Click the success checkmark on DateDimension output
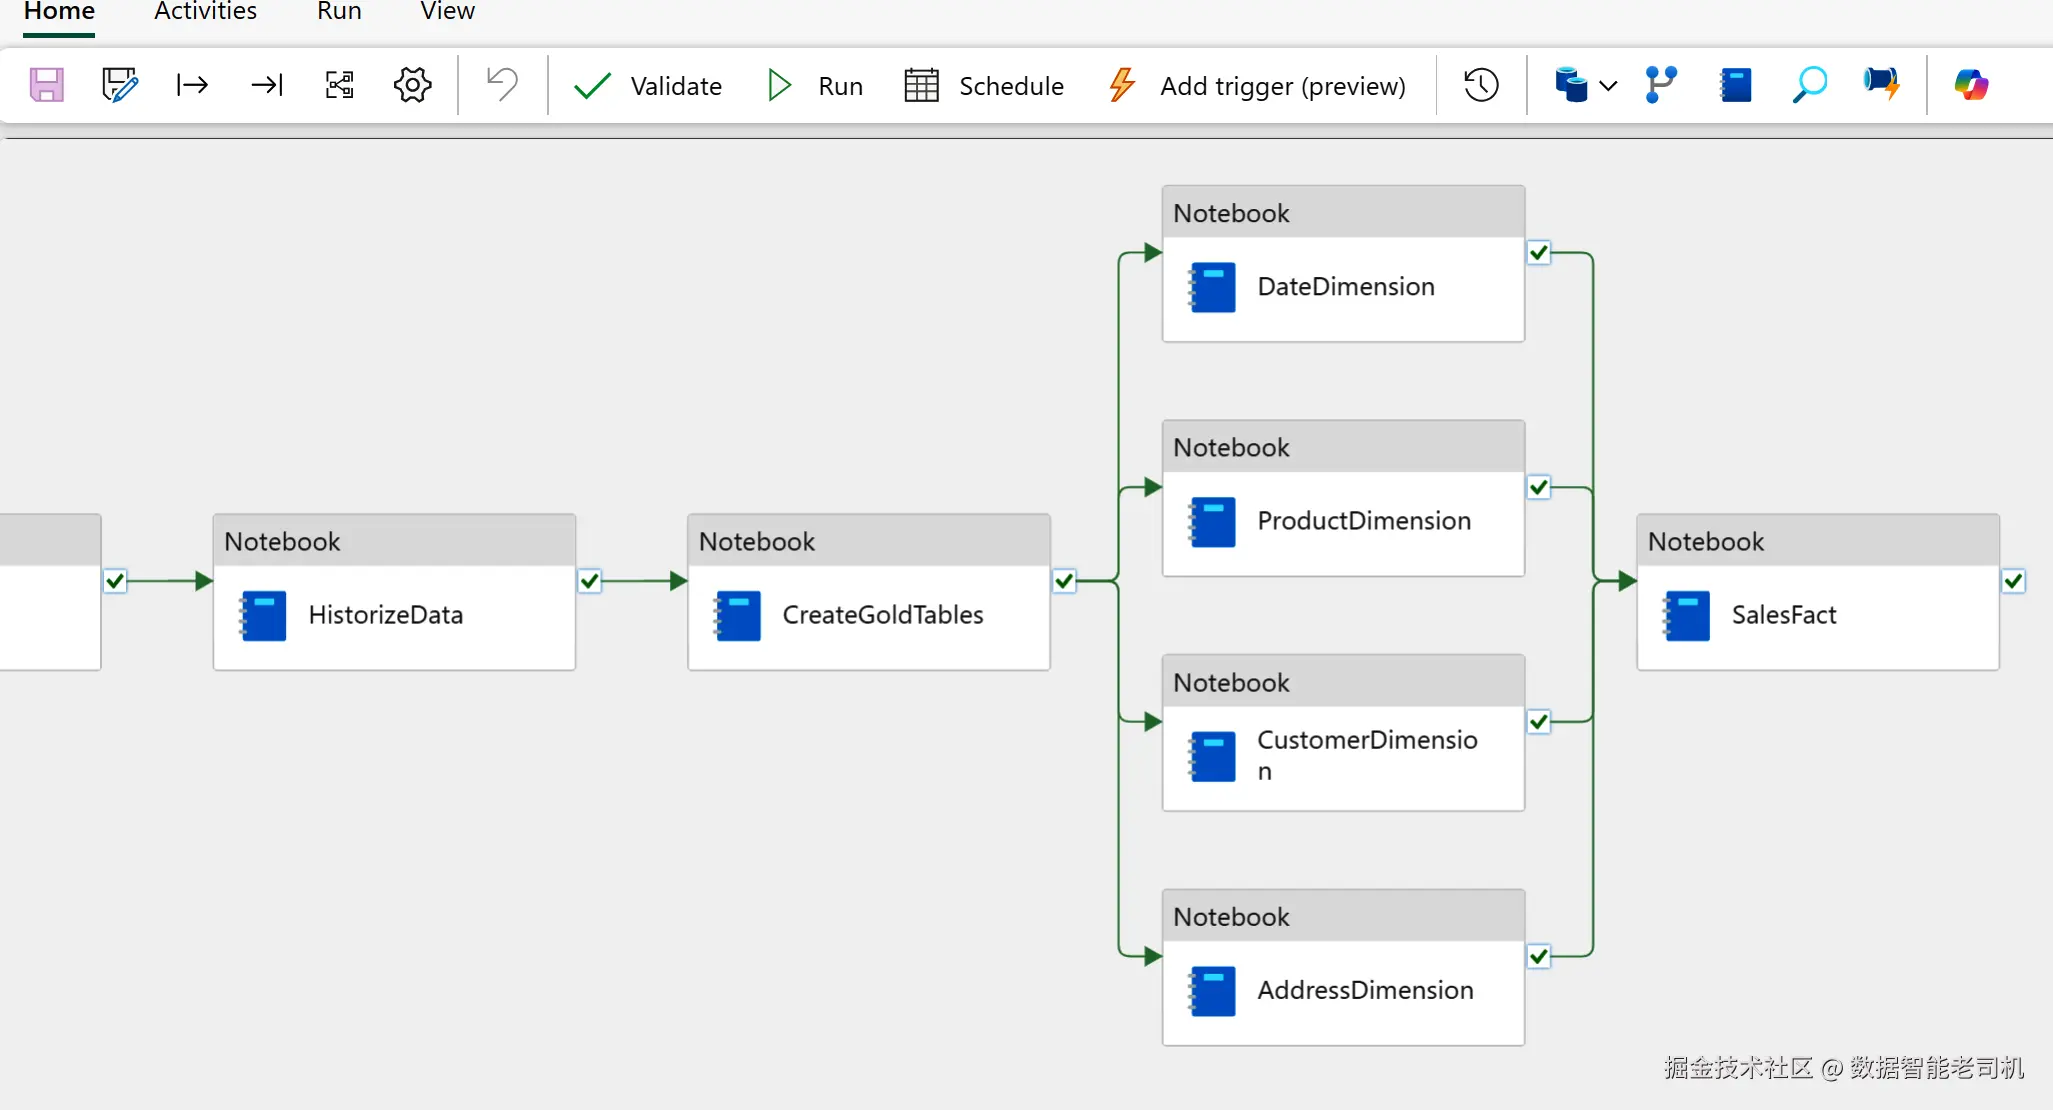Image resolution: width=2053 pixels, height=1110 pixels. coord(1539,253)
